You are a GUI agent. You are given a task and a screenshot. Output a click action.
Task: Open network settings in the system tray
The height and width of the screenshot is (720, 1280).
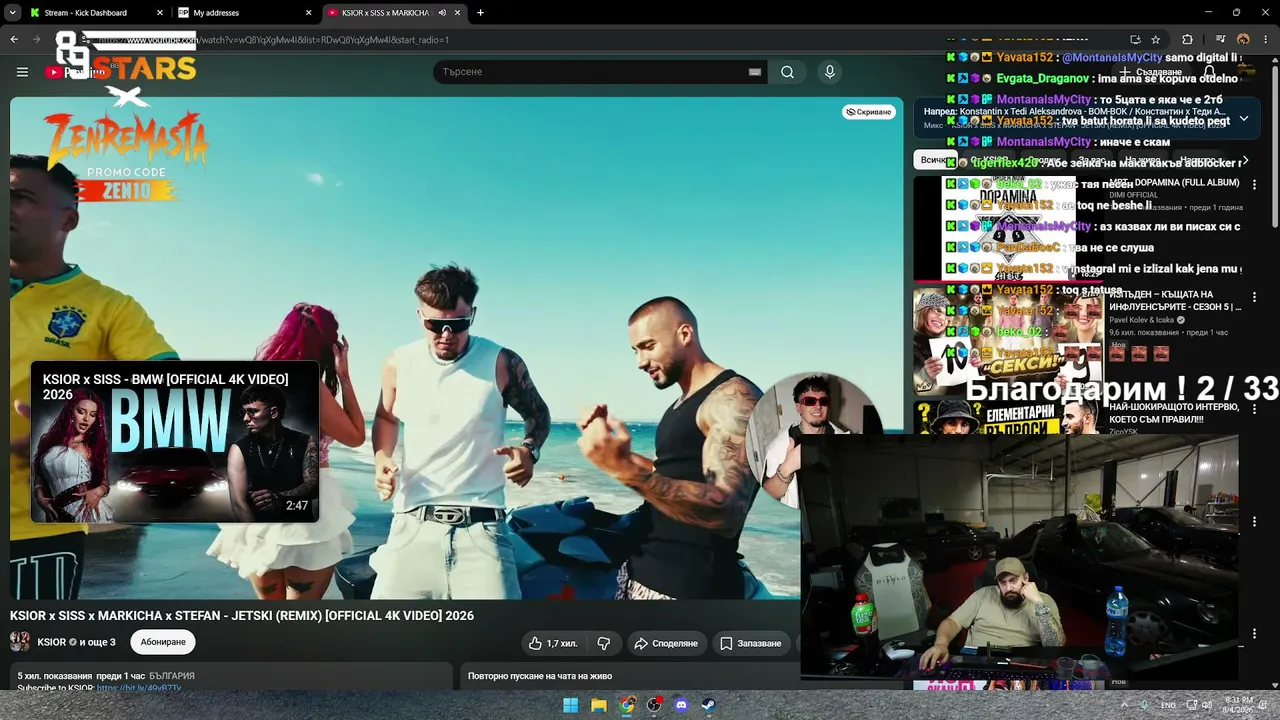click(1190, 705)
